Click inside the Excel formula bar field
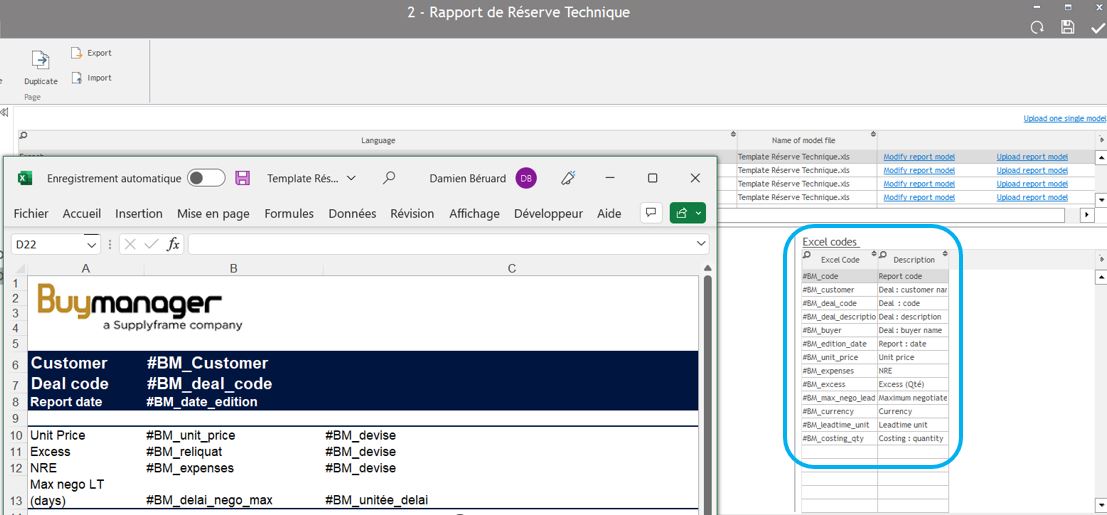This screenshot has height=515, width=1107. tap(440, 244)
